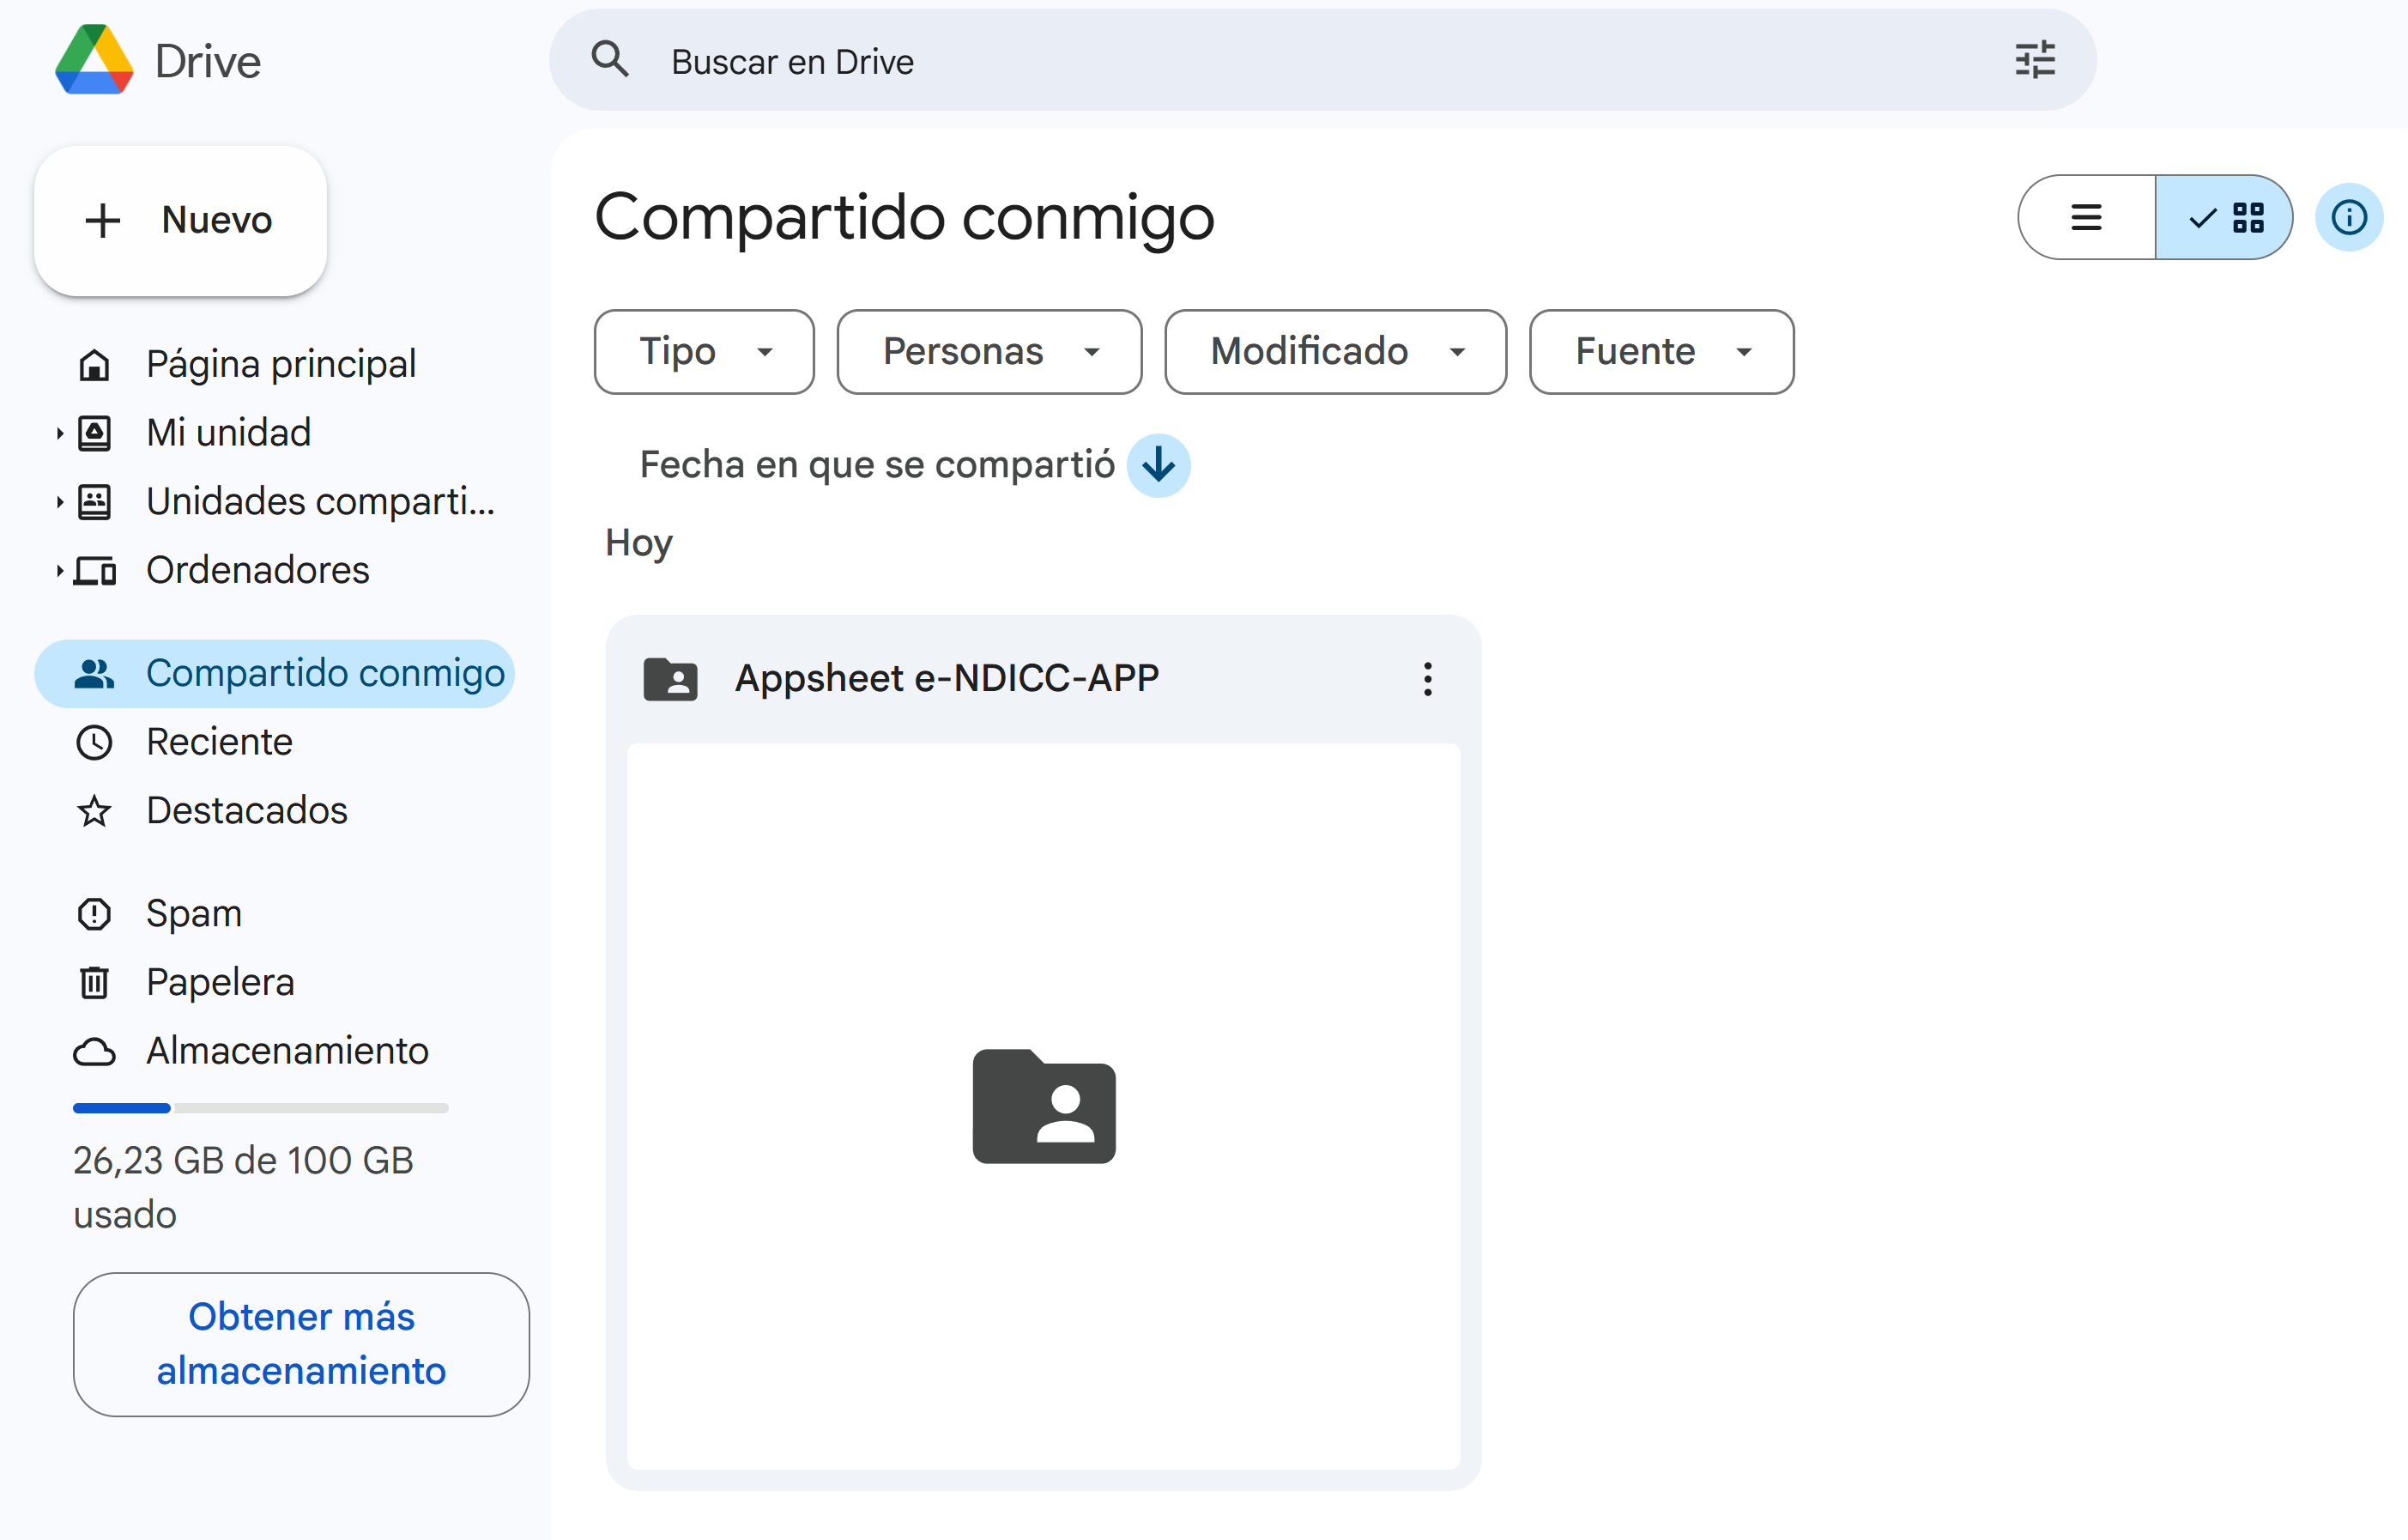This screenshot has height=1540, width=2408.
Task: Reverse sort direction arrow
Action: (1158, 465)
